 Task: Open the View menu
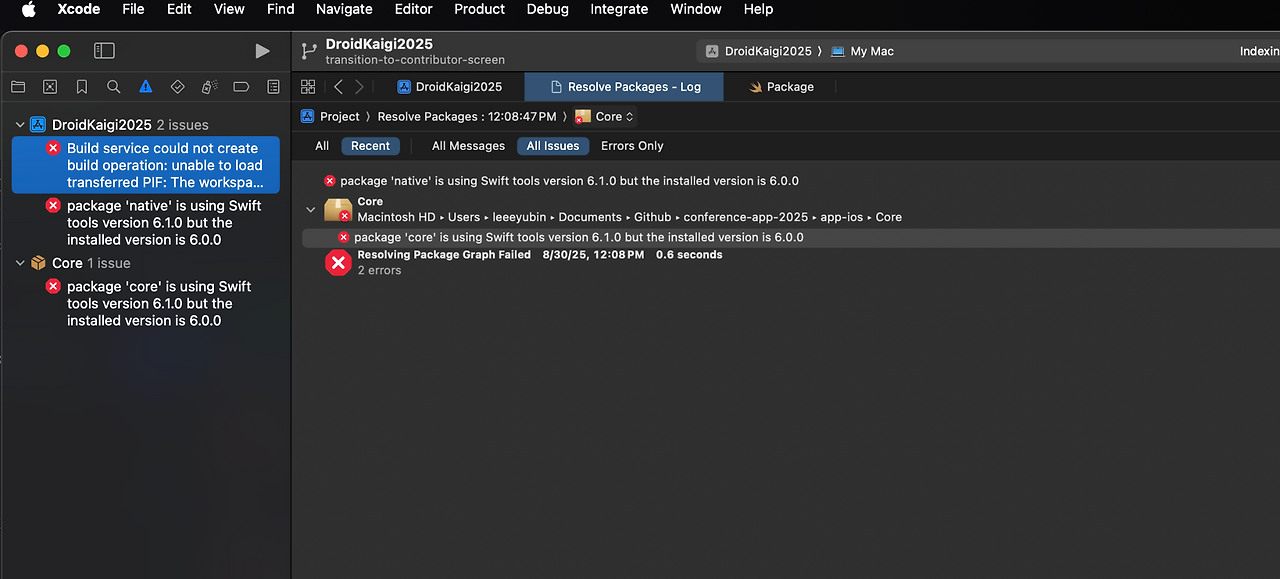tap(229, 9)
